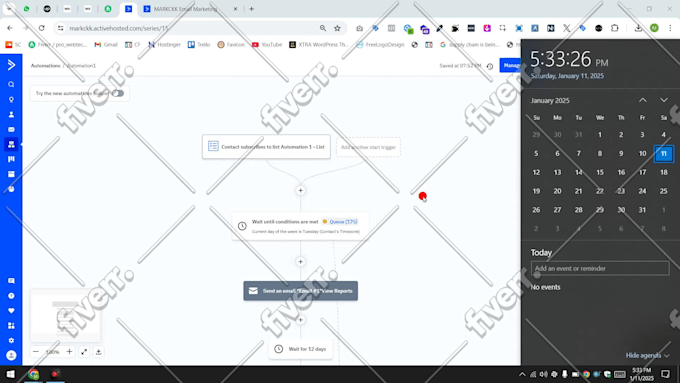Screen dimensions: 680x383
Task: Open the Chrome downloads icon
Action: click(638, 28)
